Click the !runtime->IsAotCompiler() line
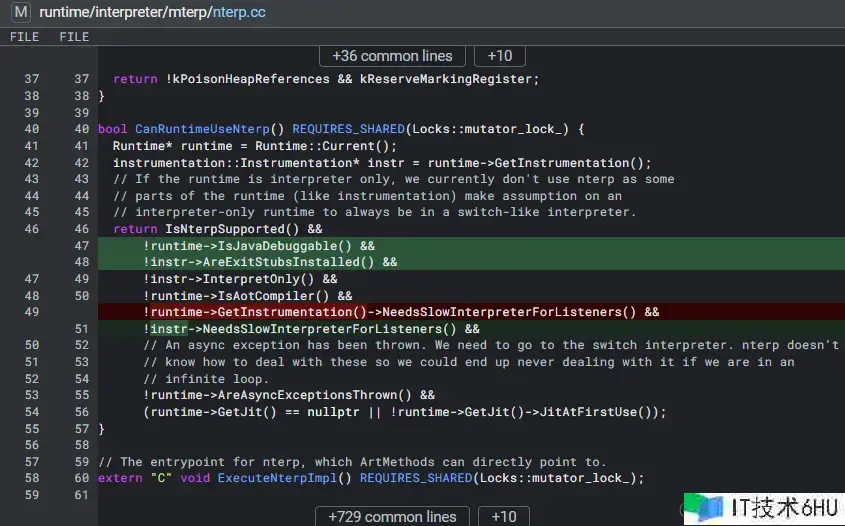Screen dimensions: 845x526 tap(248, 296)
